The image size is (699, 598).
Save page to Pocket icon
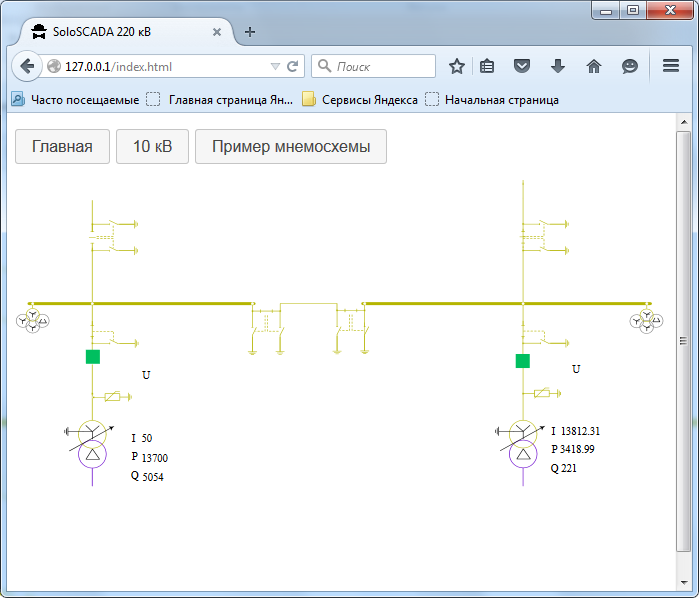coord(522,66)
